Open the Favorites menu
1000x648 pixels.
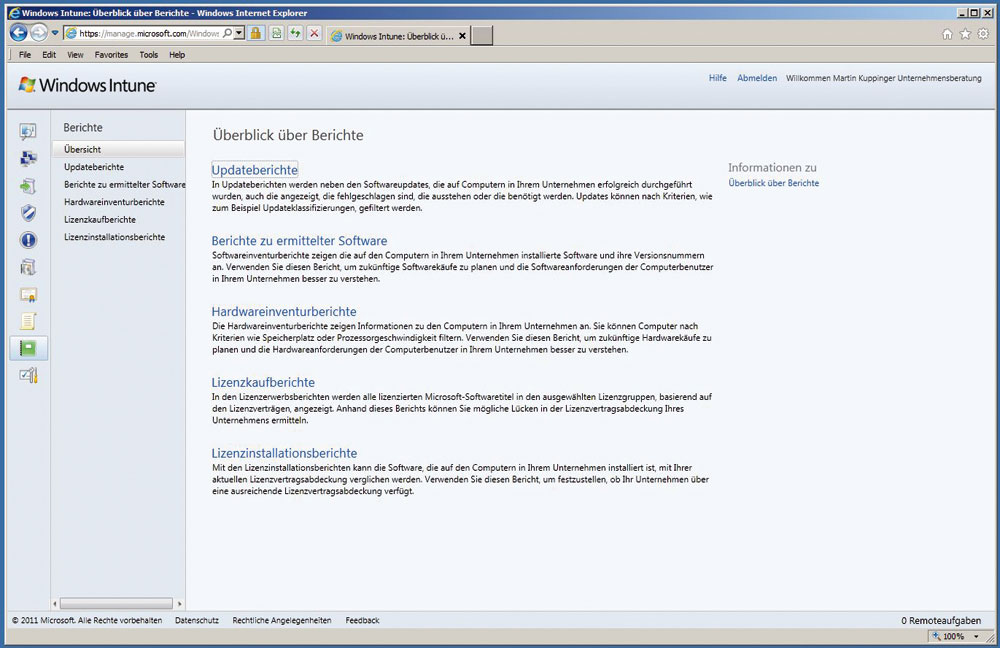(111, 55)
